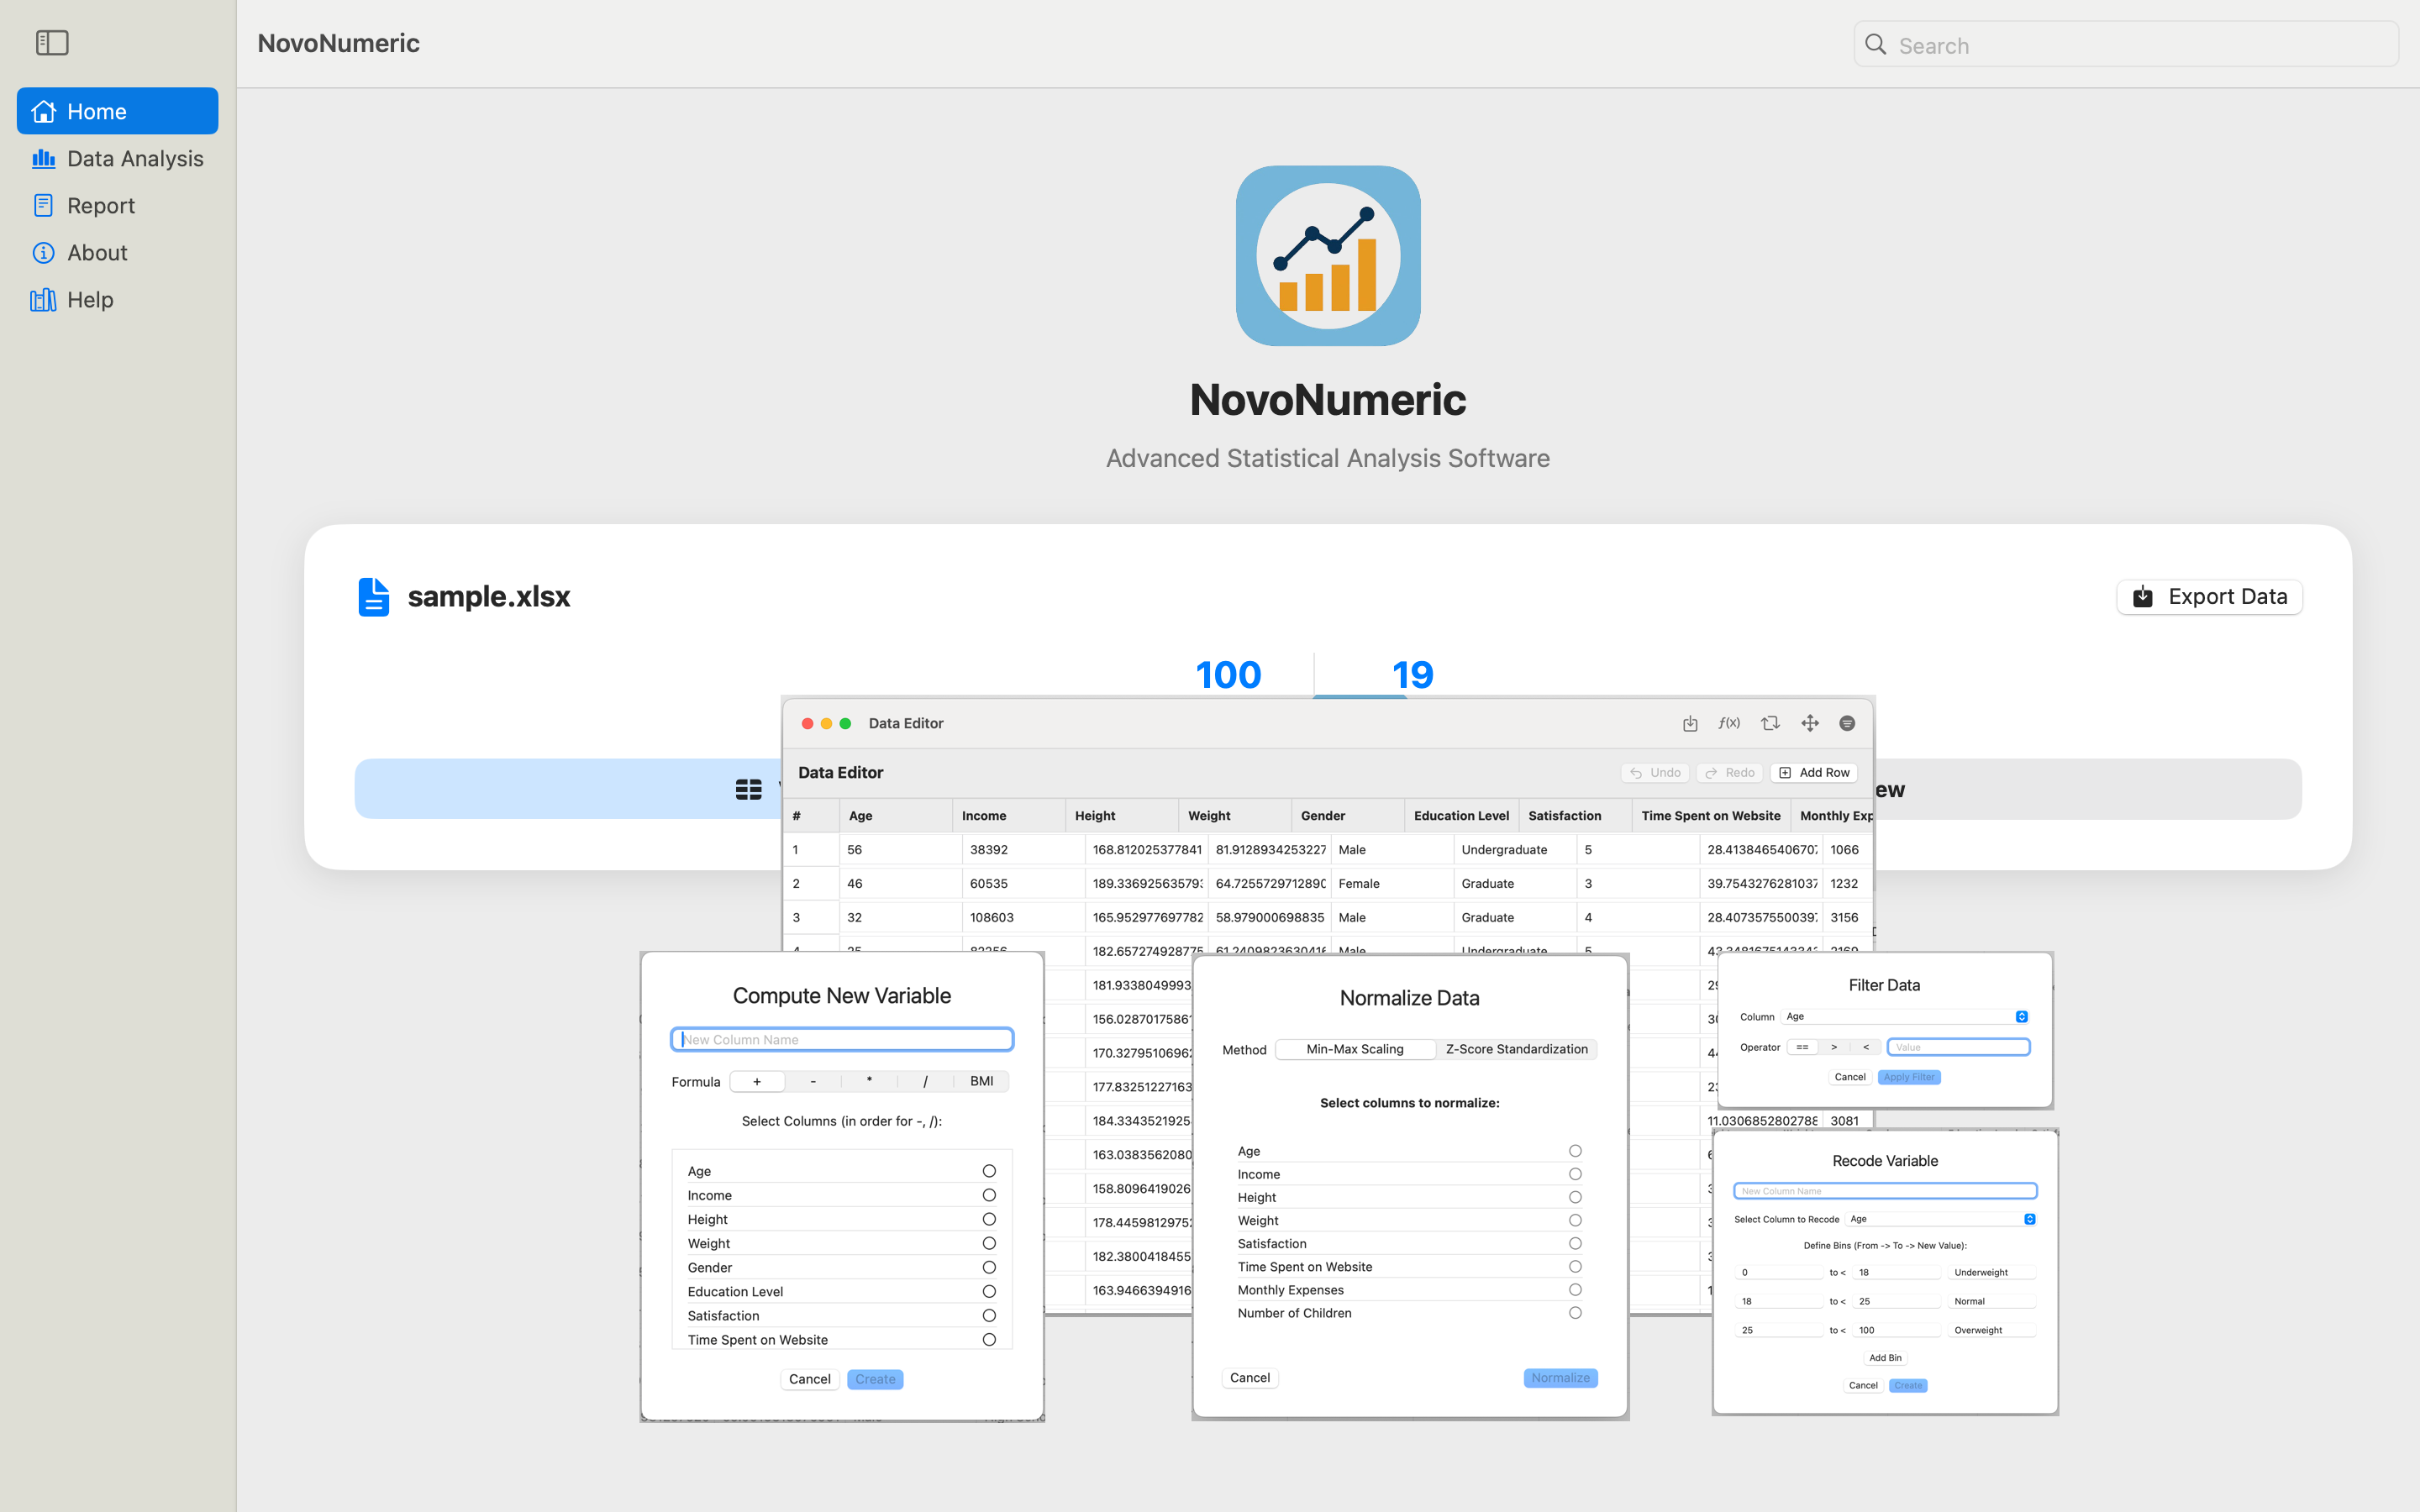Select the > operator in Filter Data
Screen dimensions: 2420x1512
tap(1834, 1047)
